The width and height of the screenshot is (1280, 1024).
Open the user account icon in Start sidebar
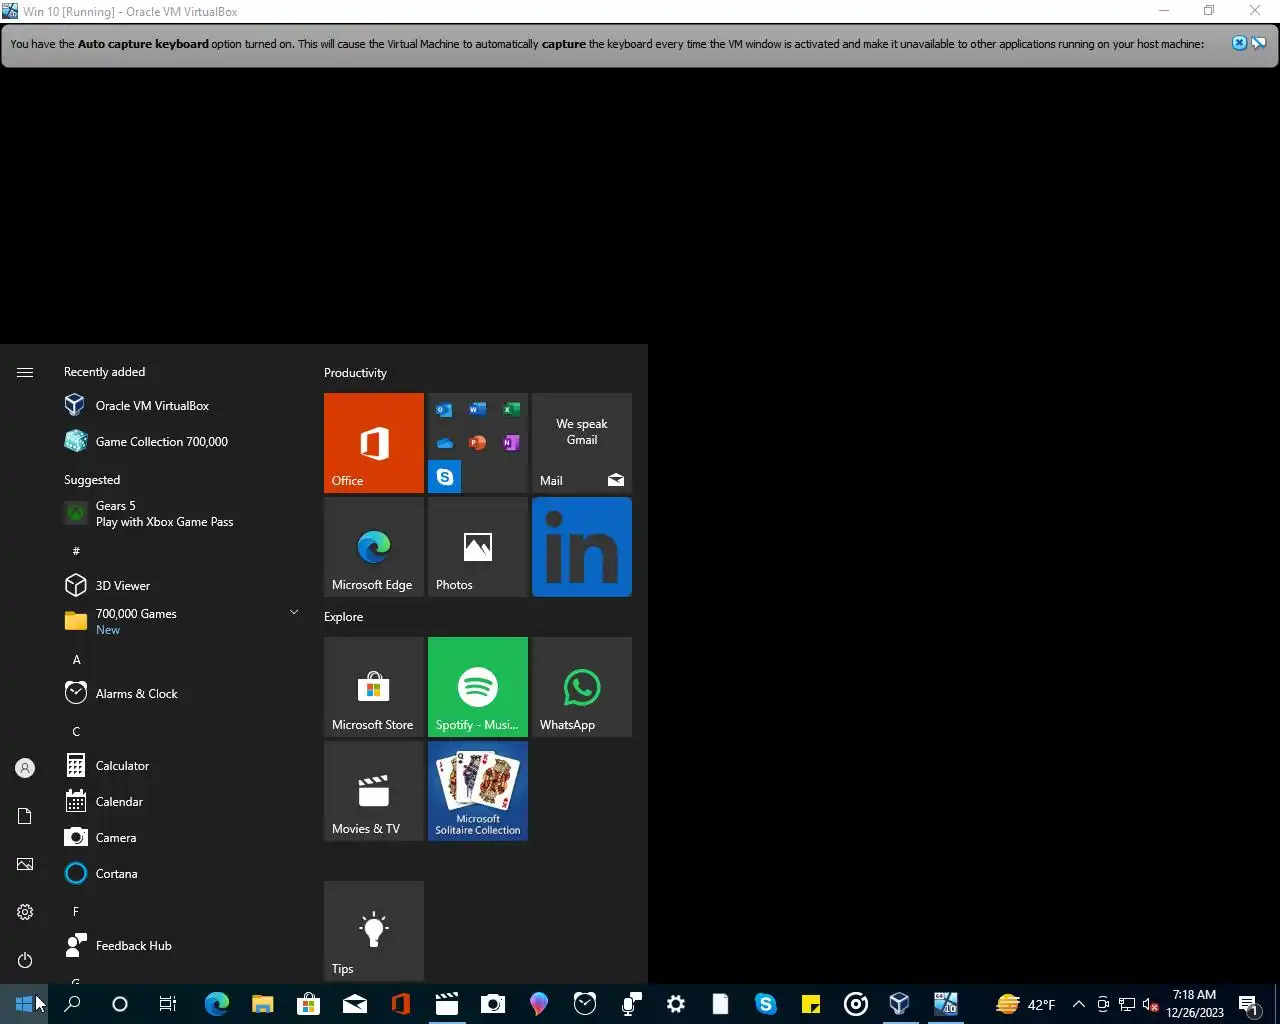click(25, 768)
